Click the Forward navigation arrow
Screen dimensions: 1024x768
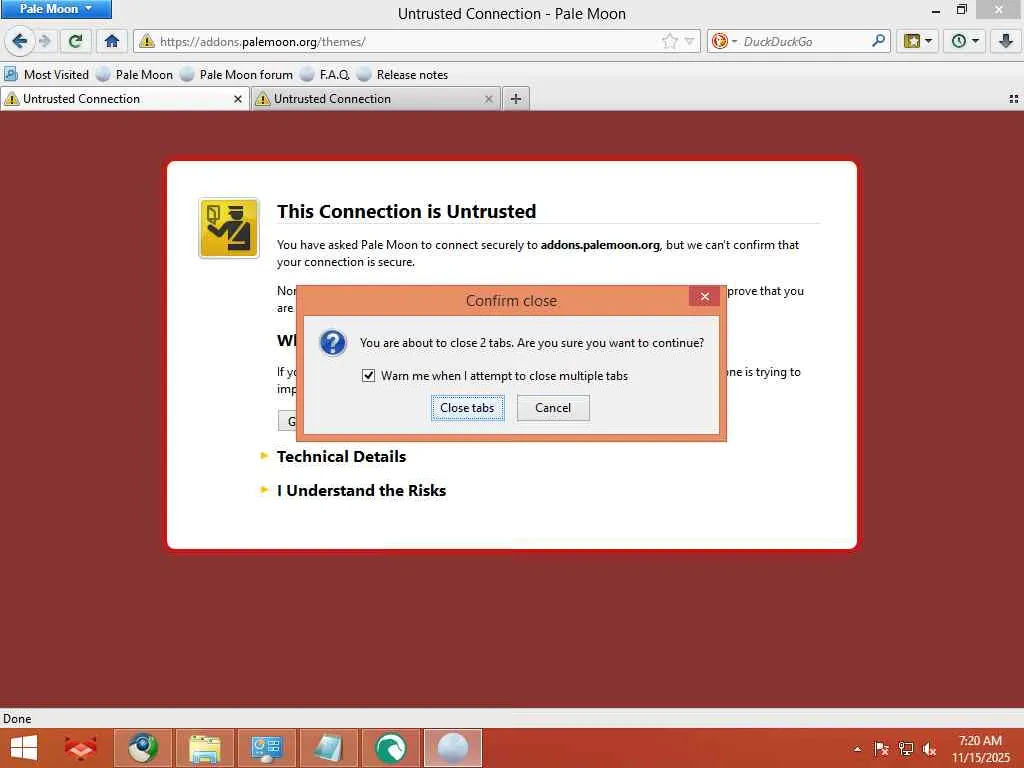44,41
